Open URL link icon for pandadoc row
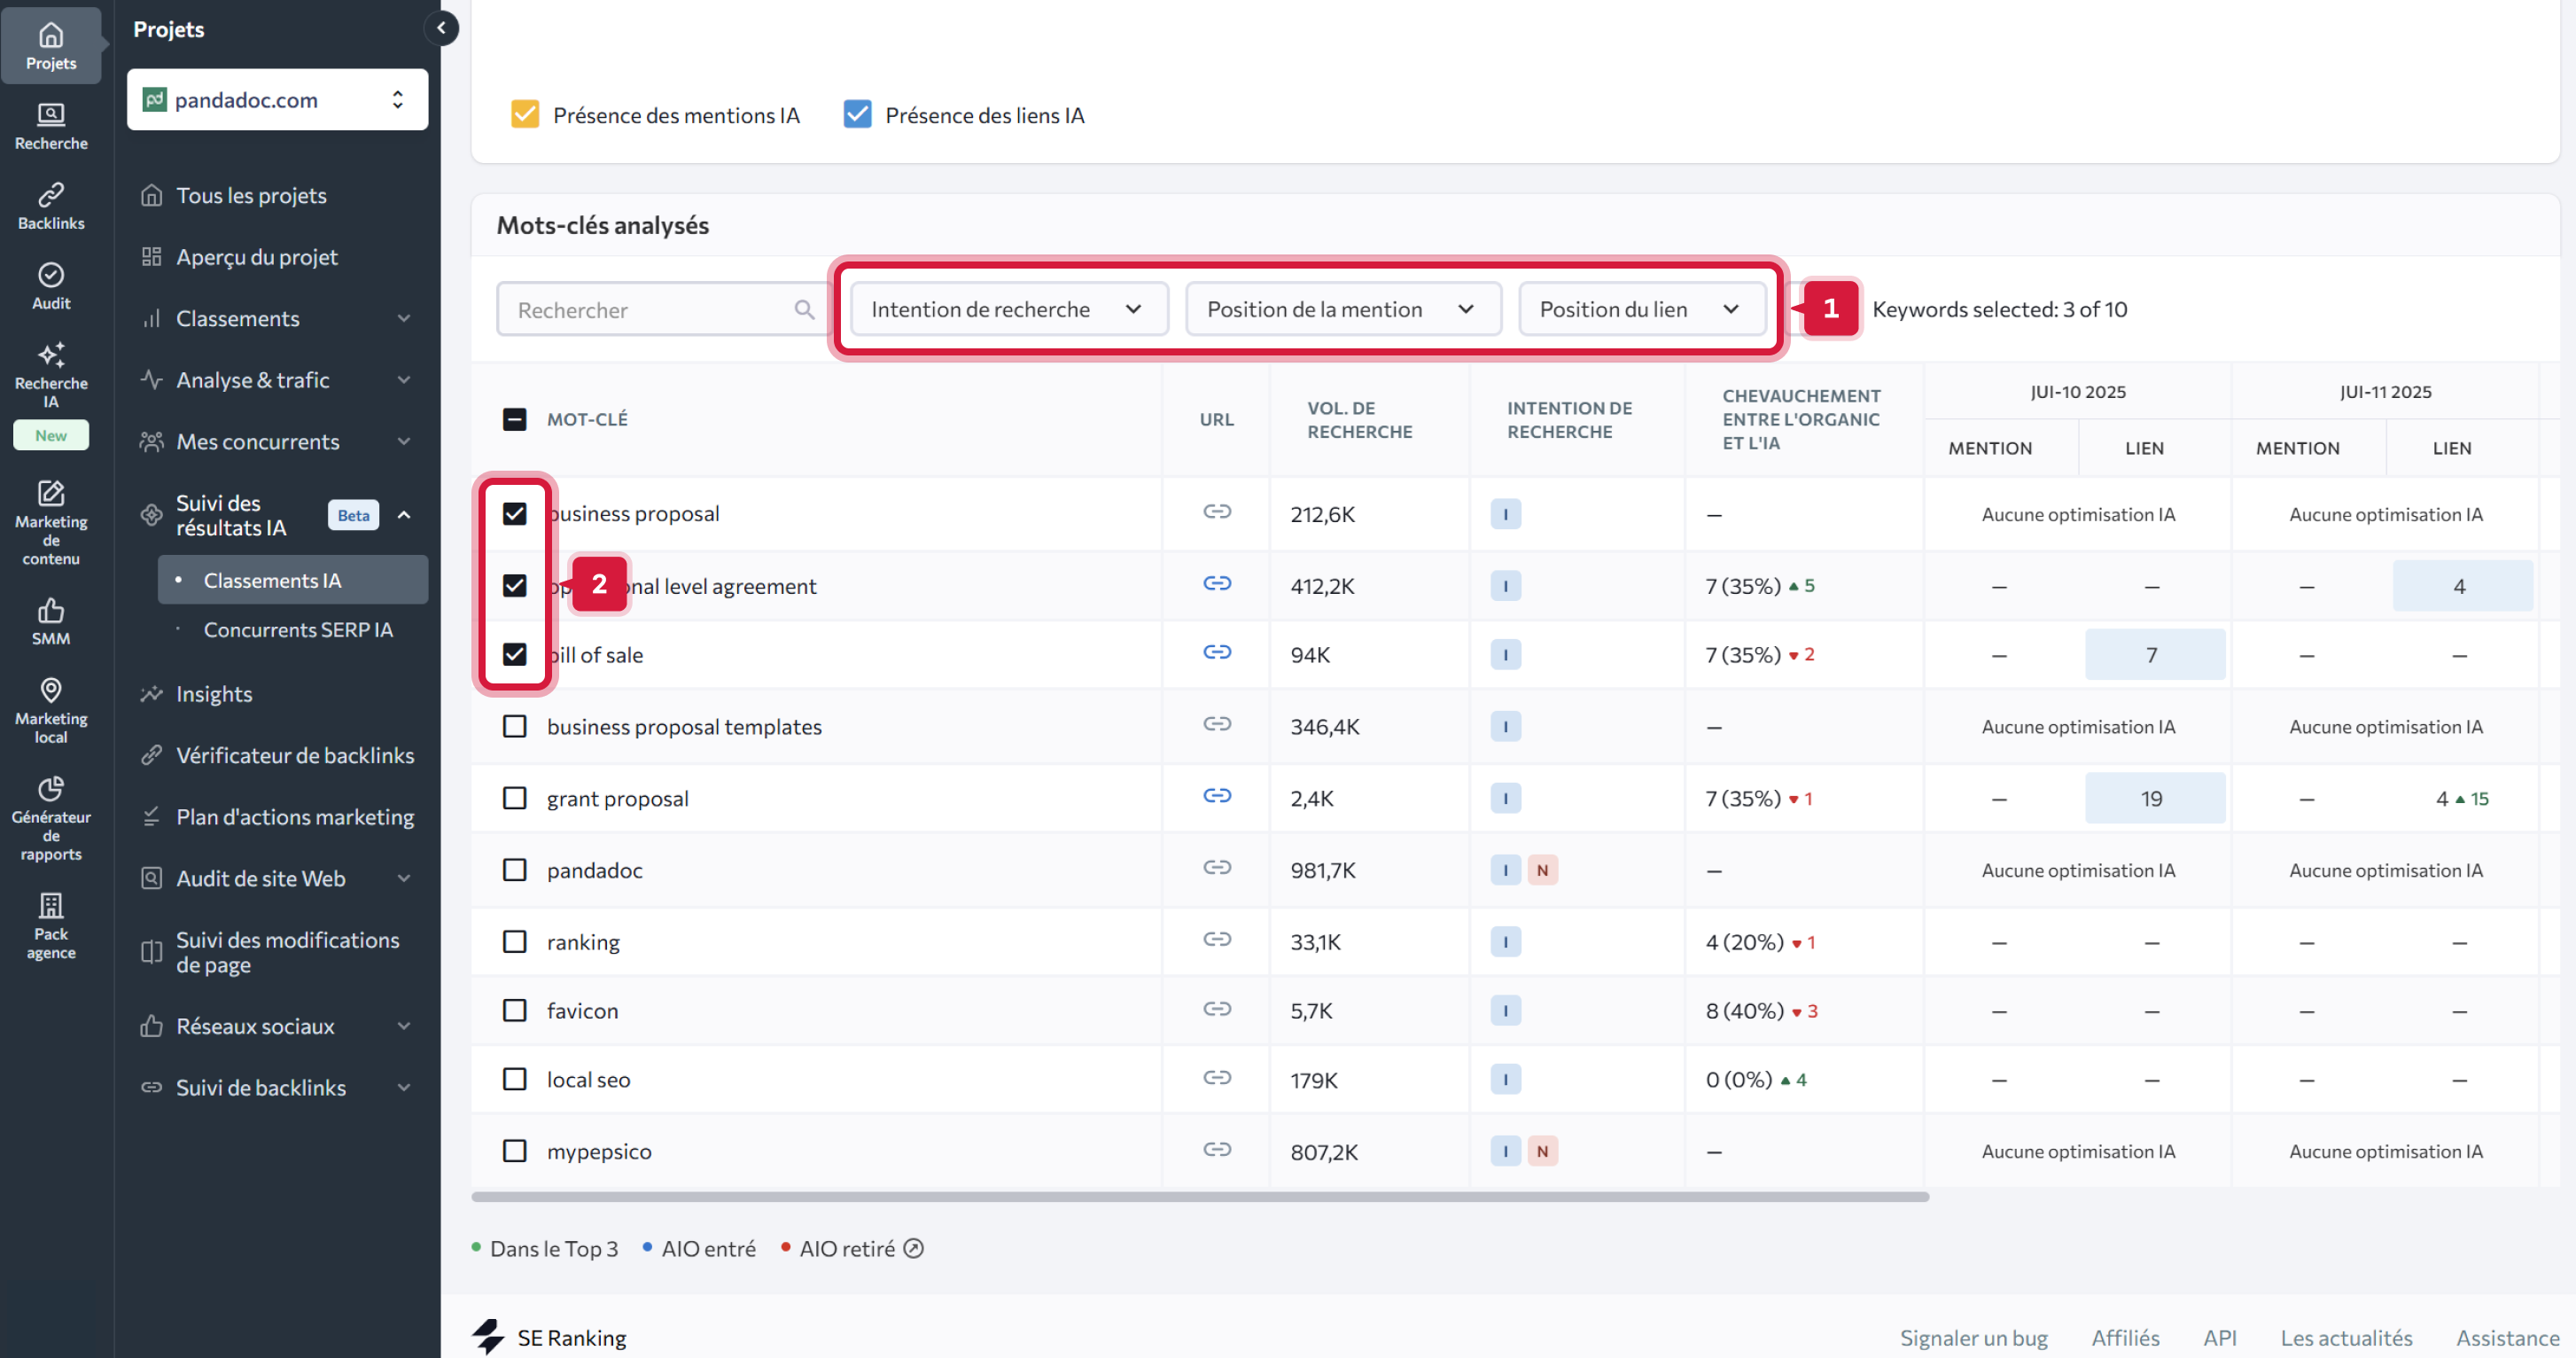The width and height of the screenshot is (2576, 1358). click(1216, 868)
